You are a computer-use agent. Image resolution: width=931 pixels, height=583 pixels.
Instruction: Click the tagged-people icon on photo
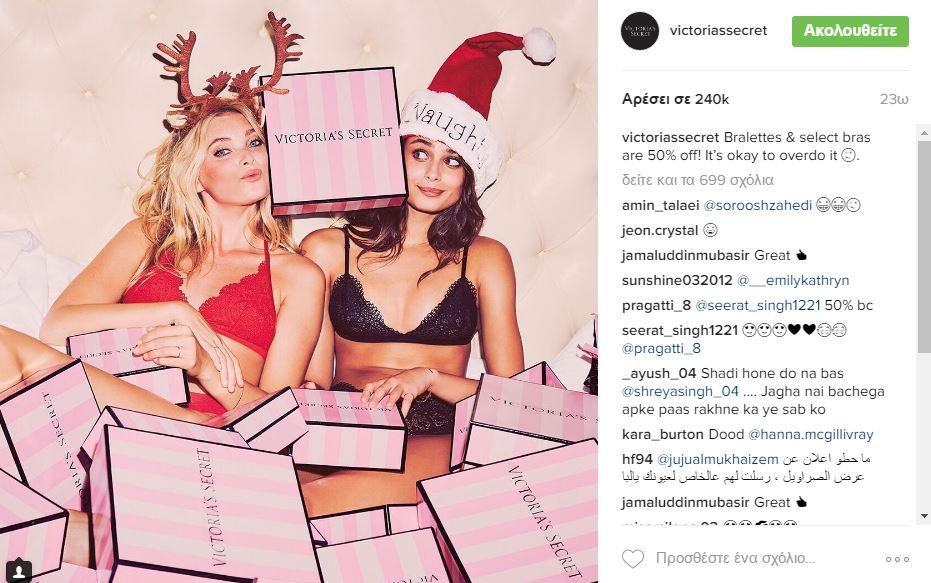[19, 571]
